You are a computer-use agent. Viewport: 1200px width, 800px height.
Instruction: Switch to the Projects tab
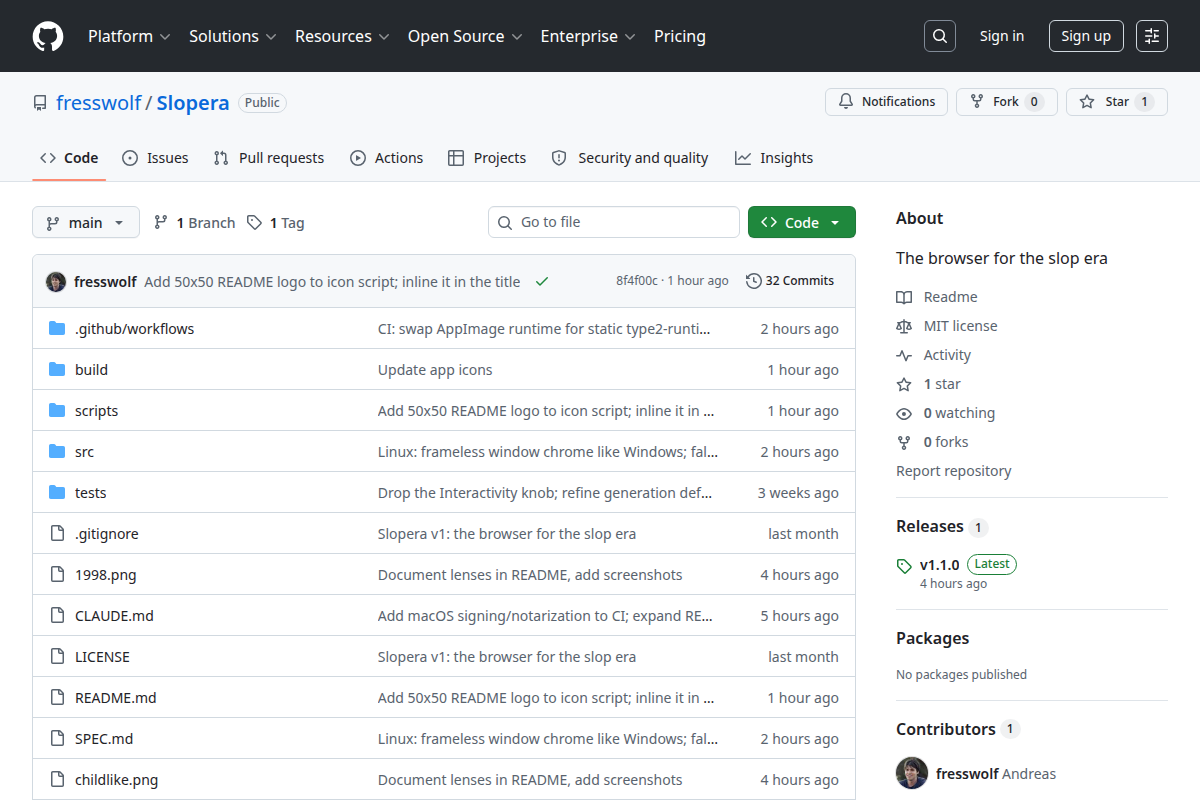point(487,158)
